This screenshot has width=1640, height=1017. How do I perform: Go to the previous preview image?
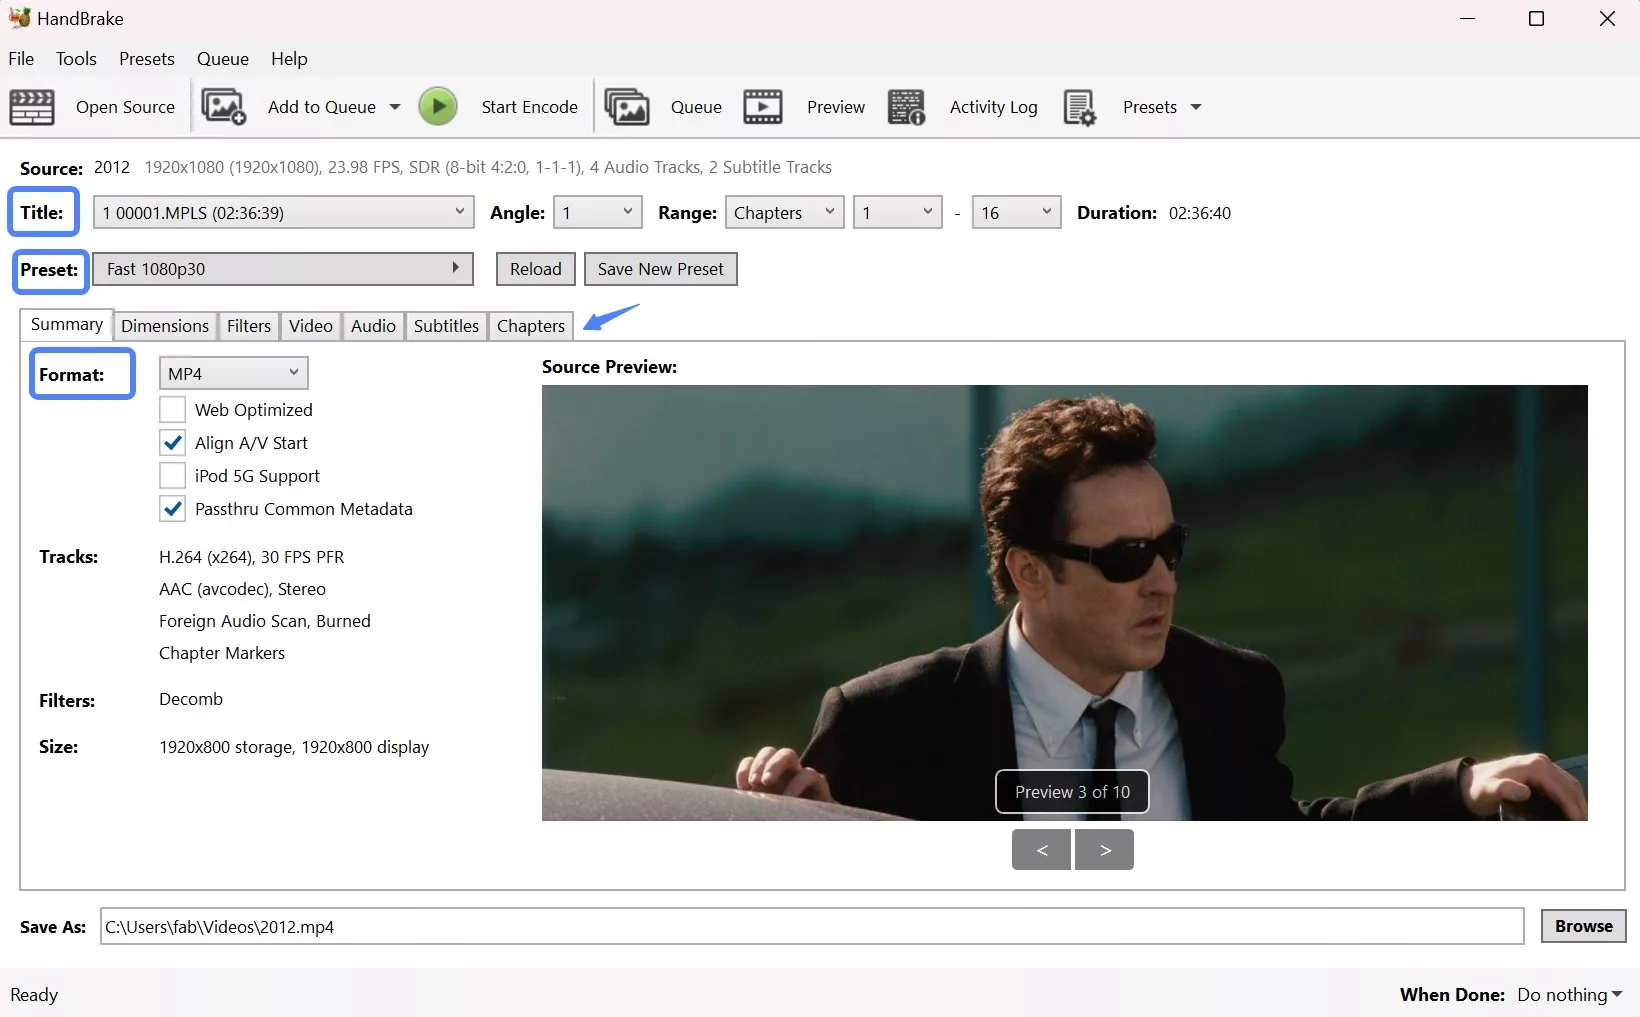pos(1040,849)
